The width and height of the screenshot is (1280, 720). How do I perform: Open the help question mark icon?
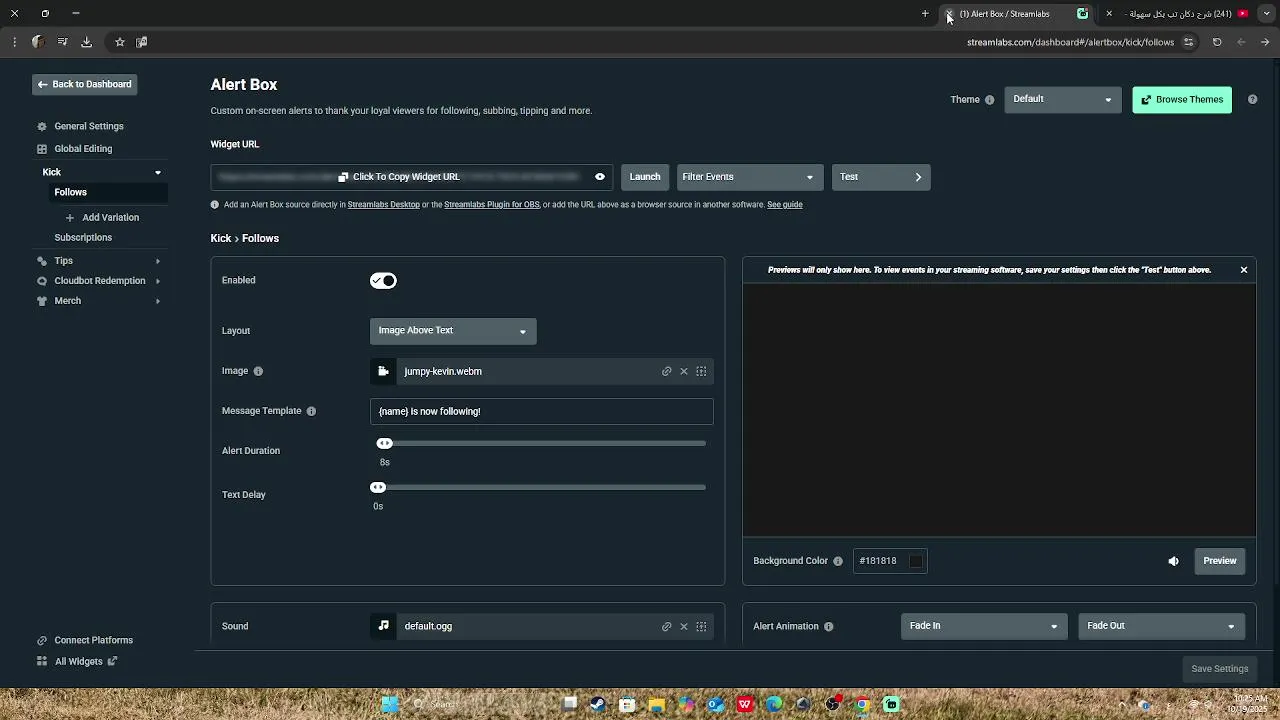[1252, 100]
